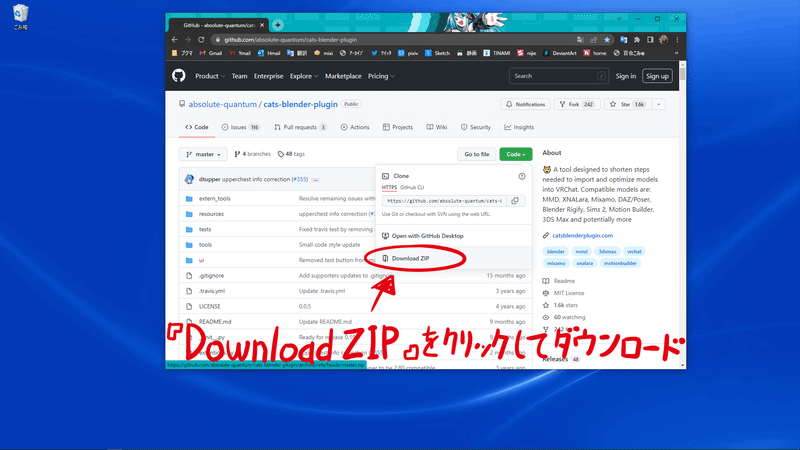Screen dimensions: 800x450
Task: Expand the master branch dropdown
Action: tap(203, 154)
